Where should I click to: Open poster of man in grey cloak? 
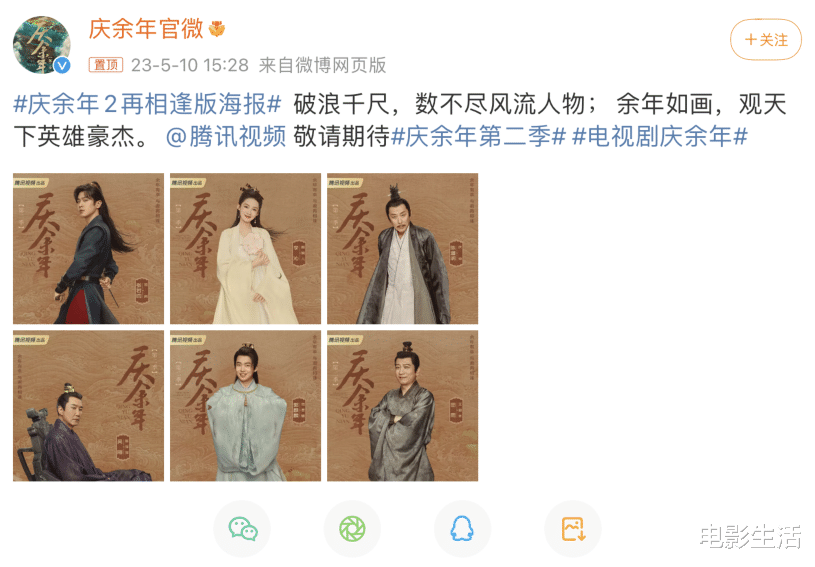click(x=402, y=248)
